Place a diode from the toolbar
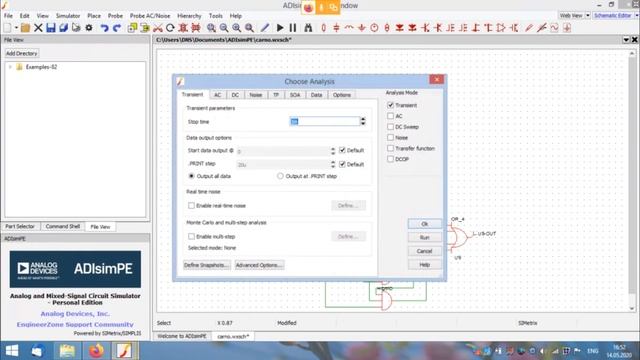 coord(400,28)
